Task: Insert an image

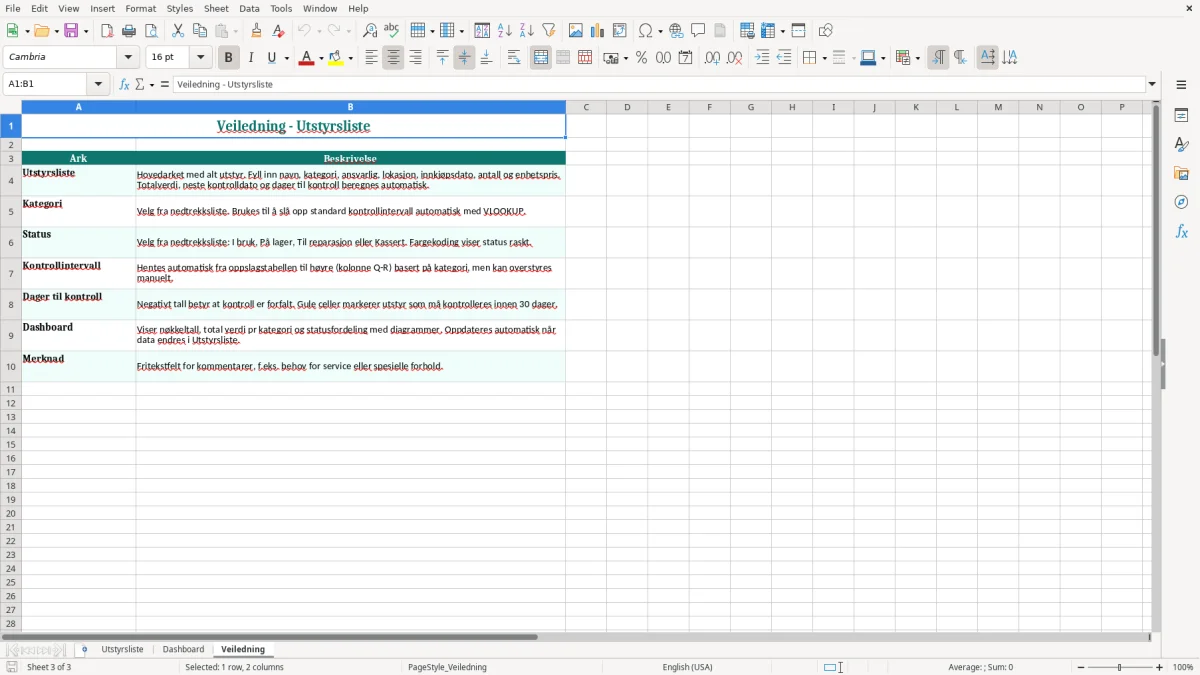Action: click(x=576, y=31)
